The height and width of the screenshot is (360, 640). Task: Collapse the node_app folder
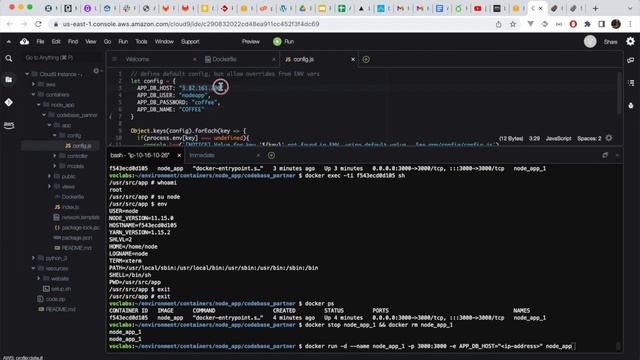click(x=39, y=105)
